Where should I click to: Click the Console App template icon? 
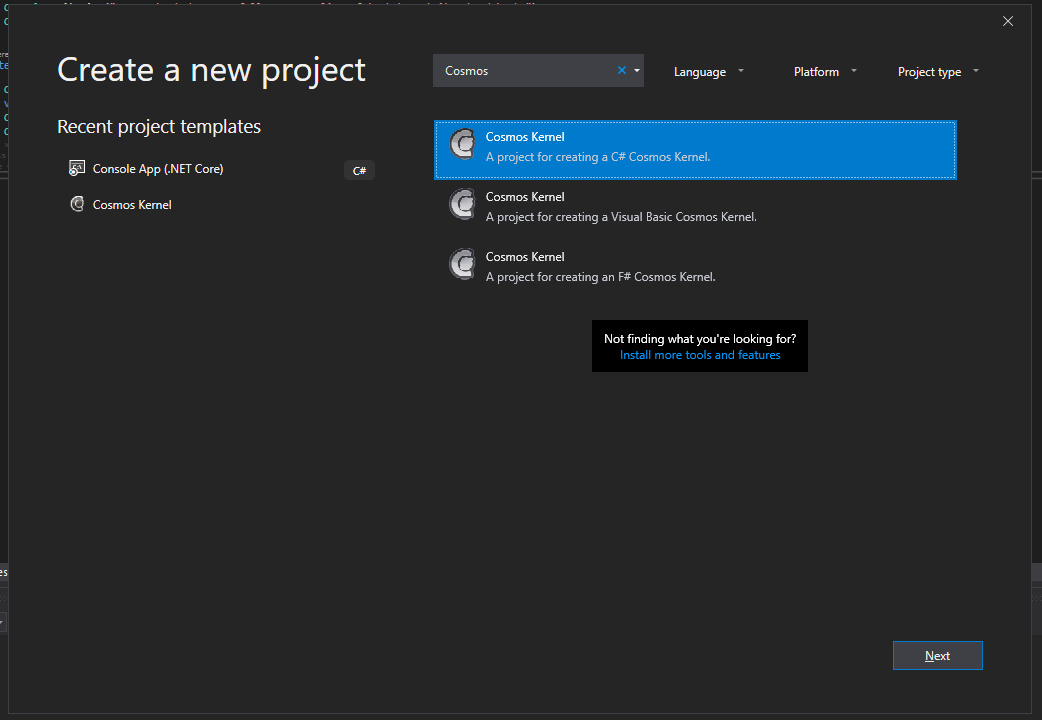[x=77, y=168]
